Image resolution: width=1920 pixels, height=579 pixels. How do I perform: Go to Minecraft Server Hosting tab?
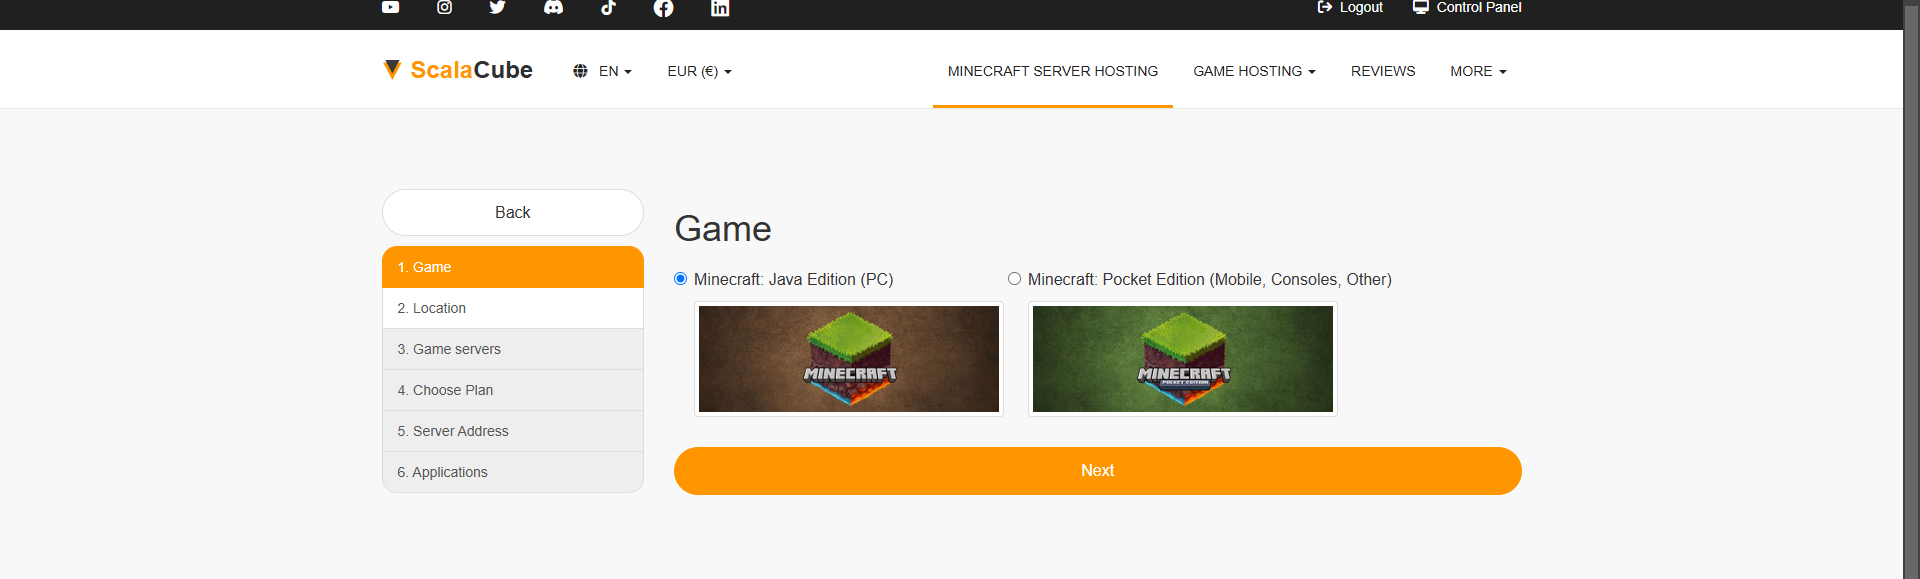(x=1053, y=71)
